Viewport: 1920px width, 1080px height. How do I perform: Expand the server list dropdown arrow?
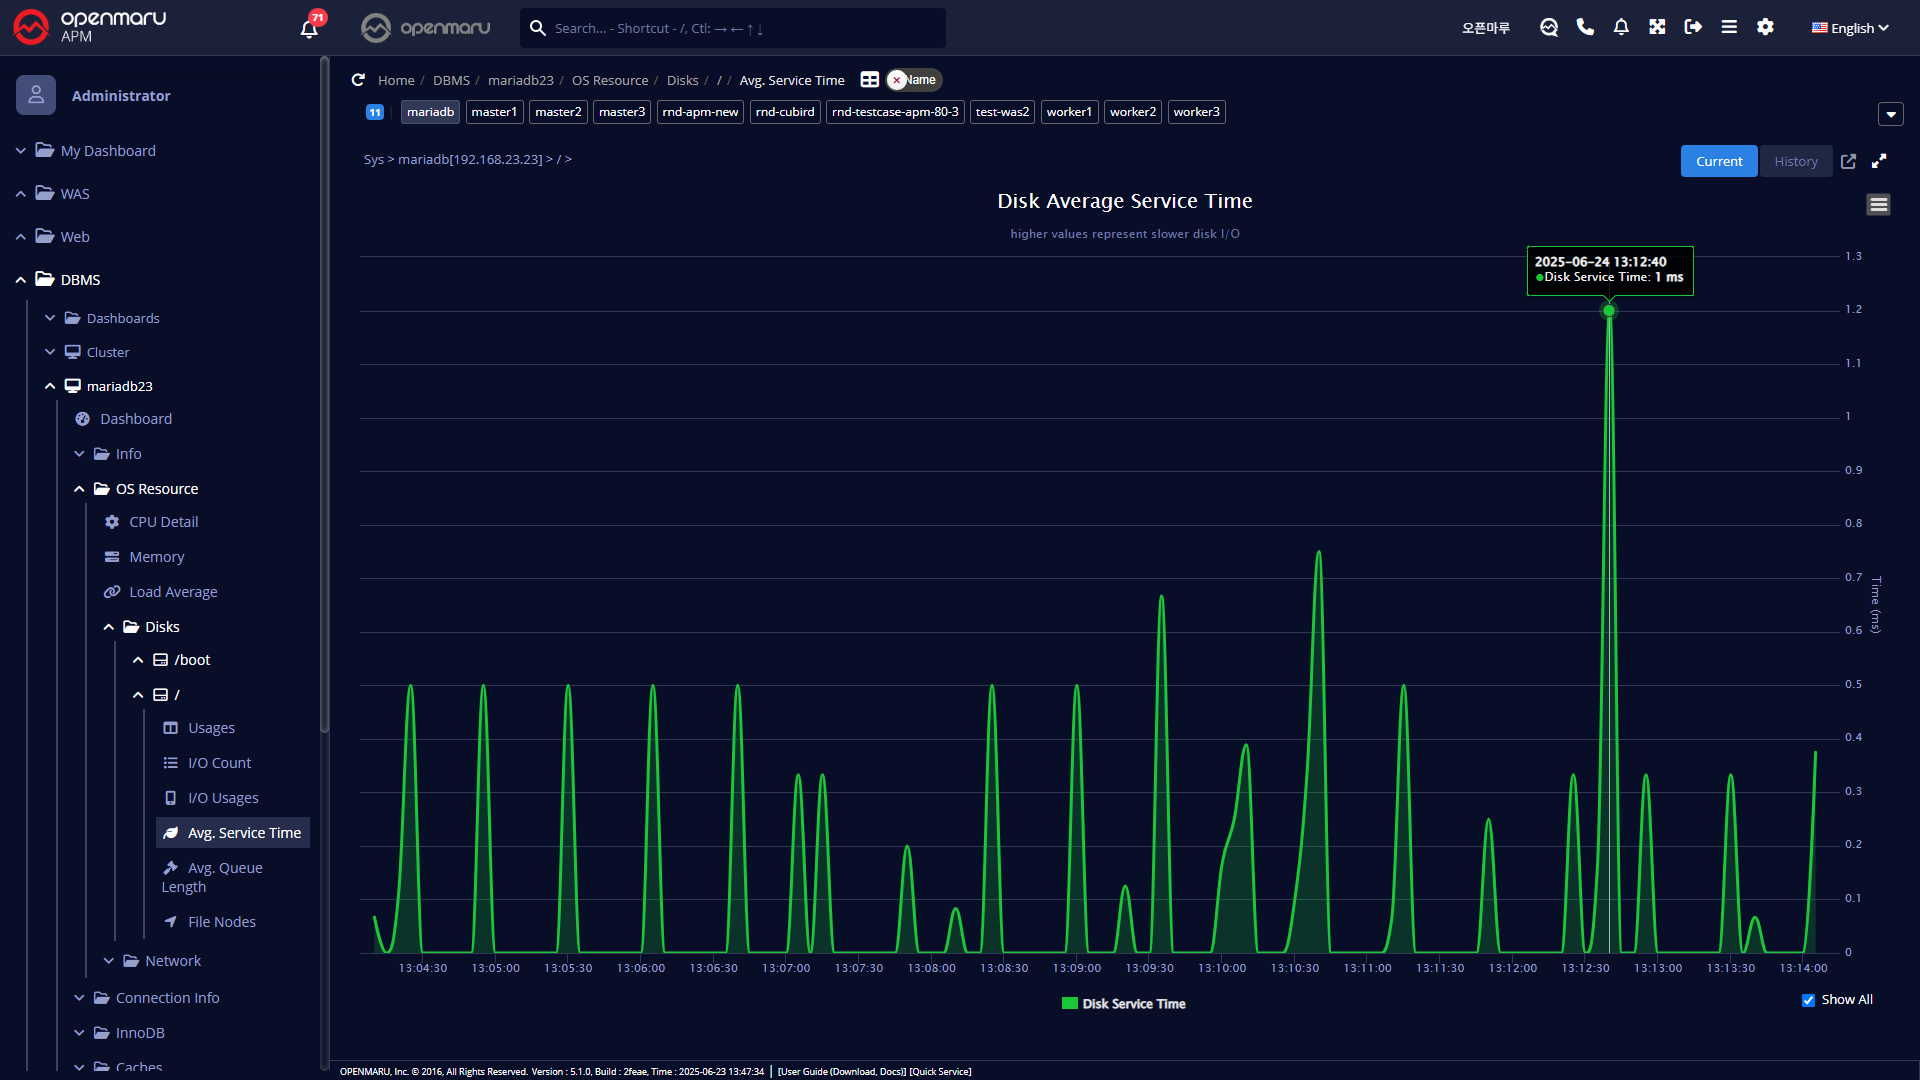[x=1890, y=114]
